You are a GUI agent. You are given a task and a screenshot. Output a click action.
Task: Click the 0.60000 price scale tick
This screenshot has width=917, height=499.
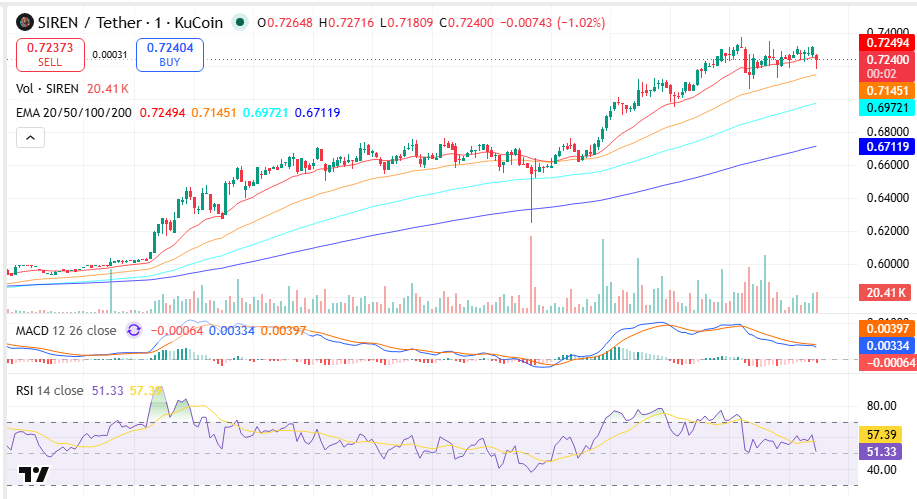[x=887, y=264]
